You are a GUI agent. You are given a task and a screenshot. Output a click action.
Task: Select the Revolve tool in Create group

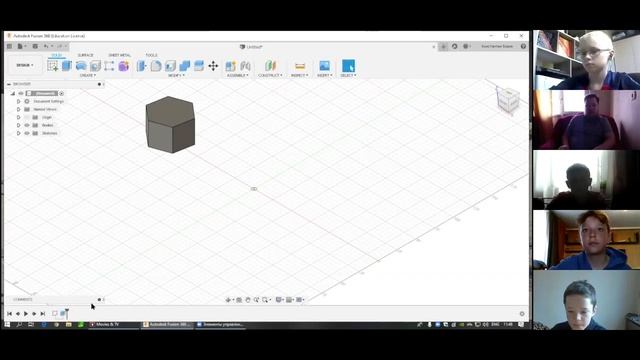pyautogui.click(x=81, y=66)
